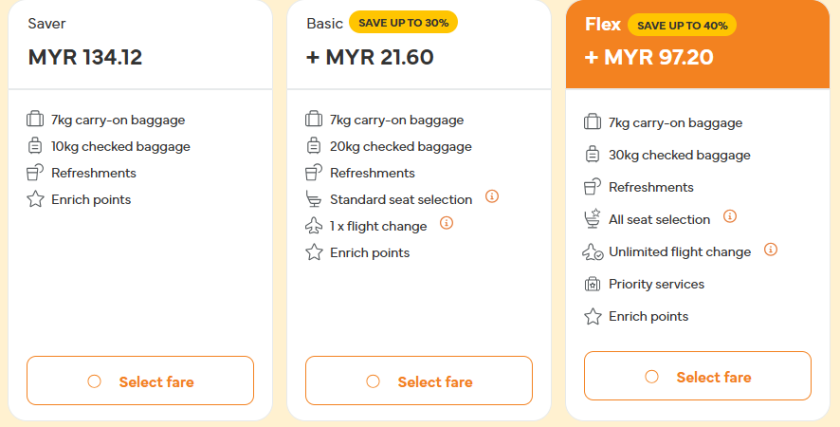Click the Flex Save up to 40% badge
The width and height of the screenshot is (840, 427).
683,25
